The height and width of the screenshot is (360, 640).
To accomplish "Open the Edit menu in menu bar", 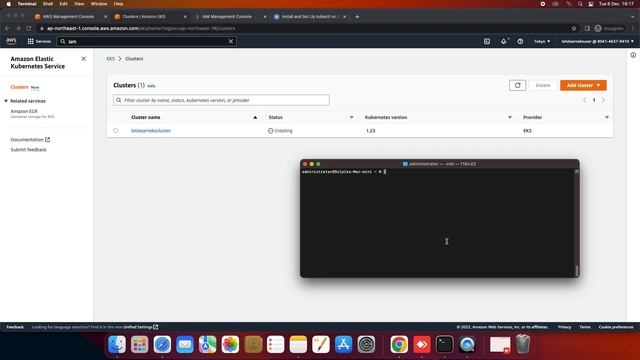I will 63,4.
